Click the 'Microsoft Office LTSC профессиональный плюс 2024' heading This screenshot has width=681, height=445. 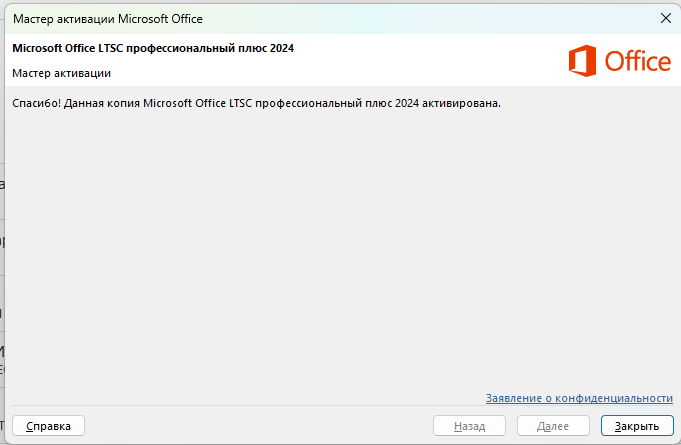(153, 48)
